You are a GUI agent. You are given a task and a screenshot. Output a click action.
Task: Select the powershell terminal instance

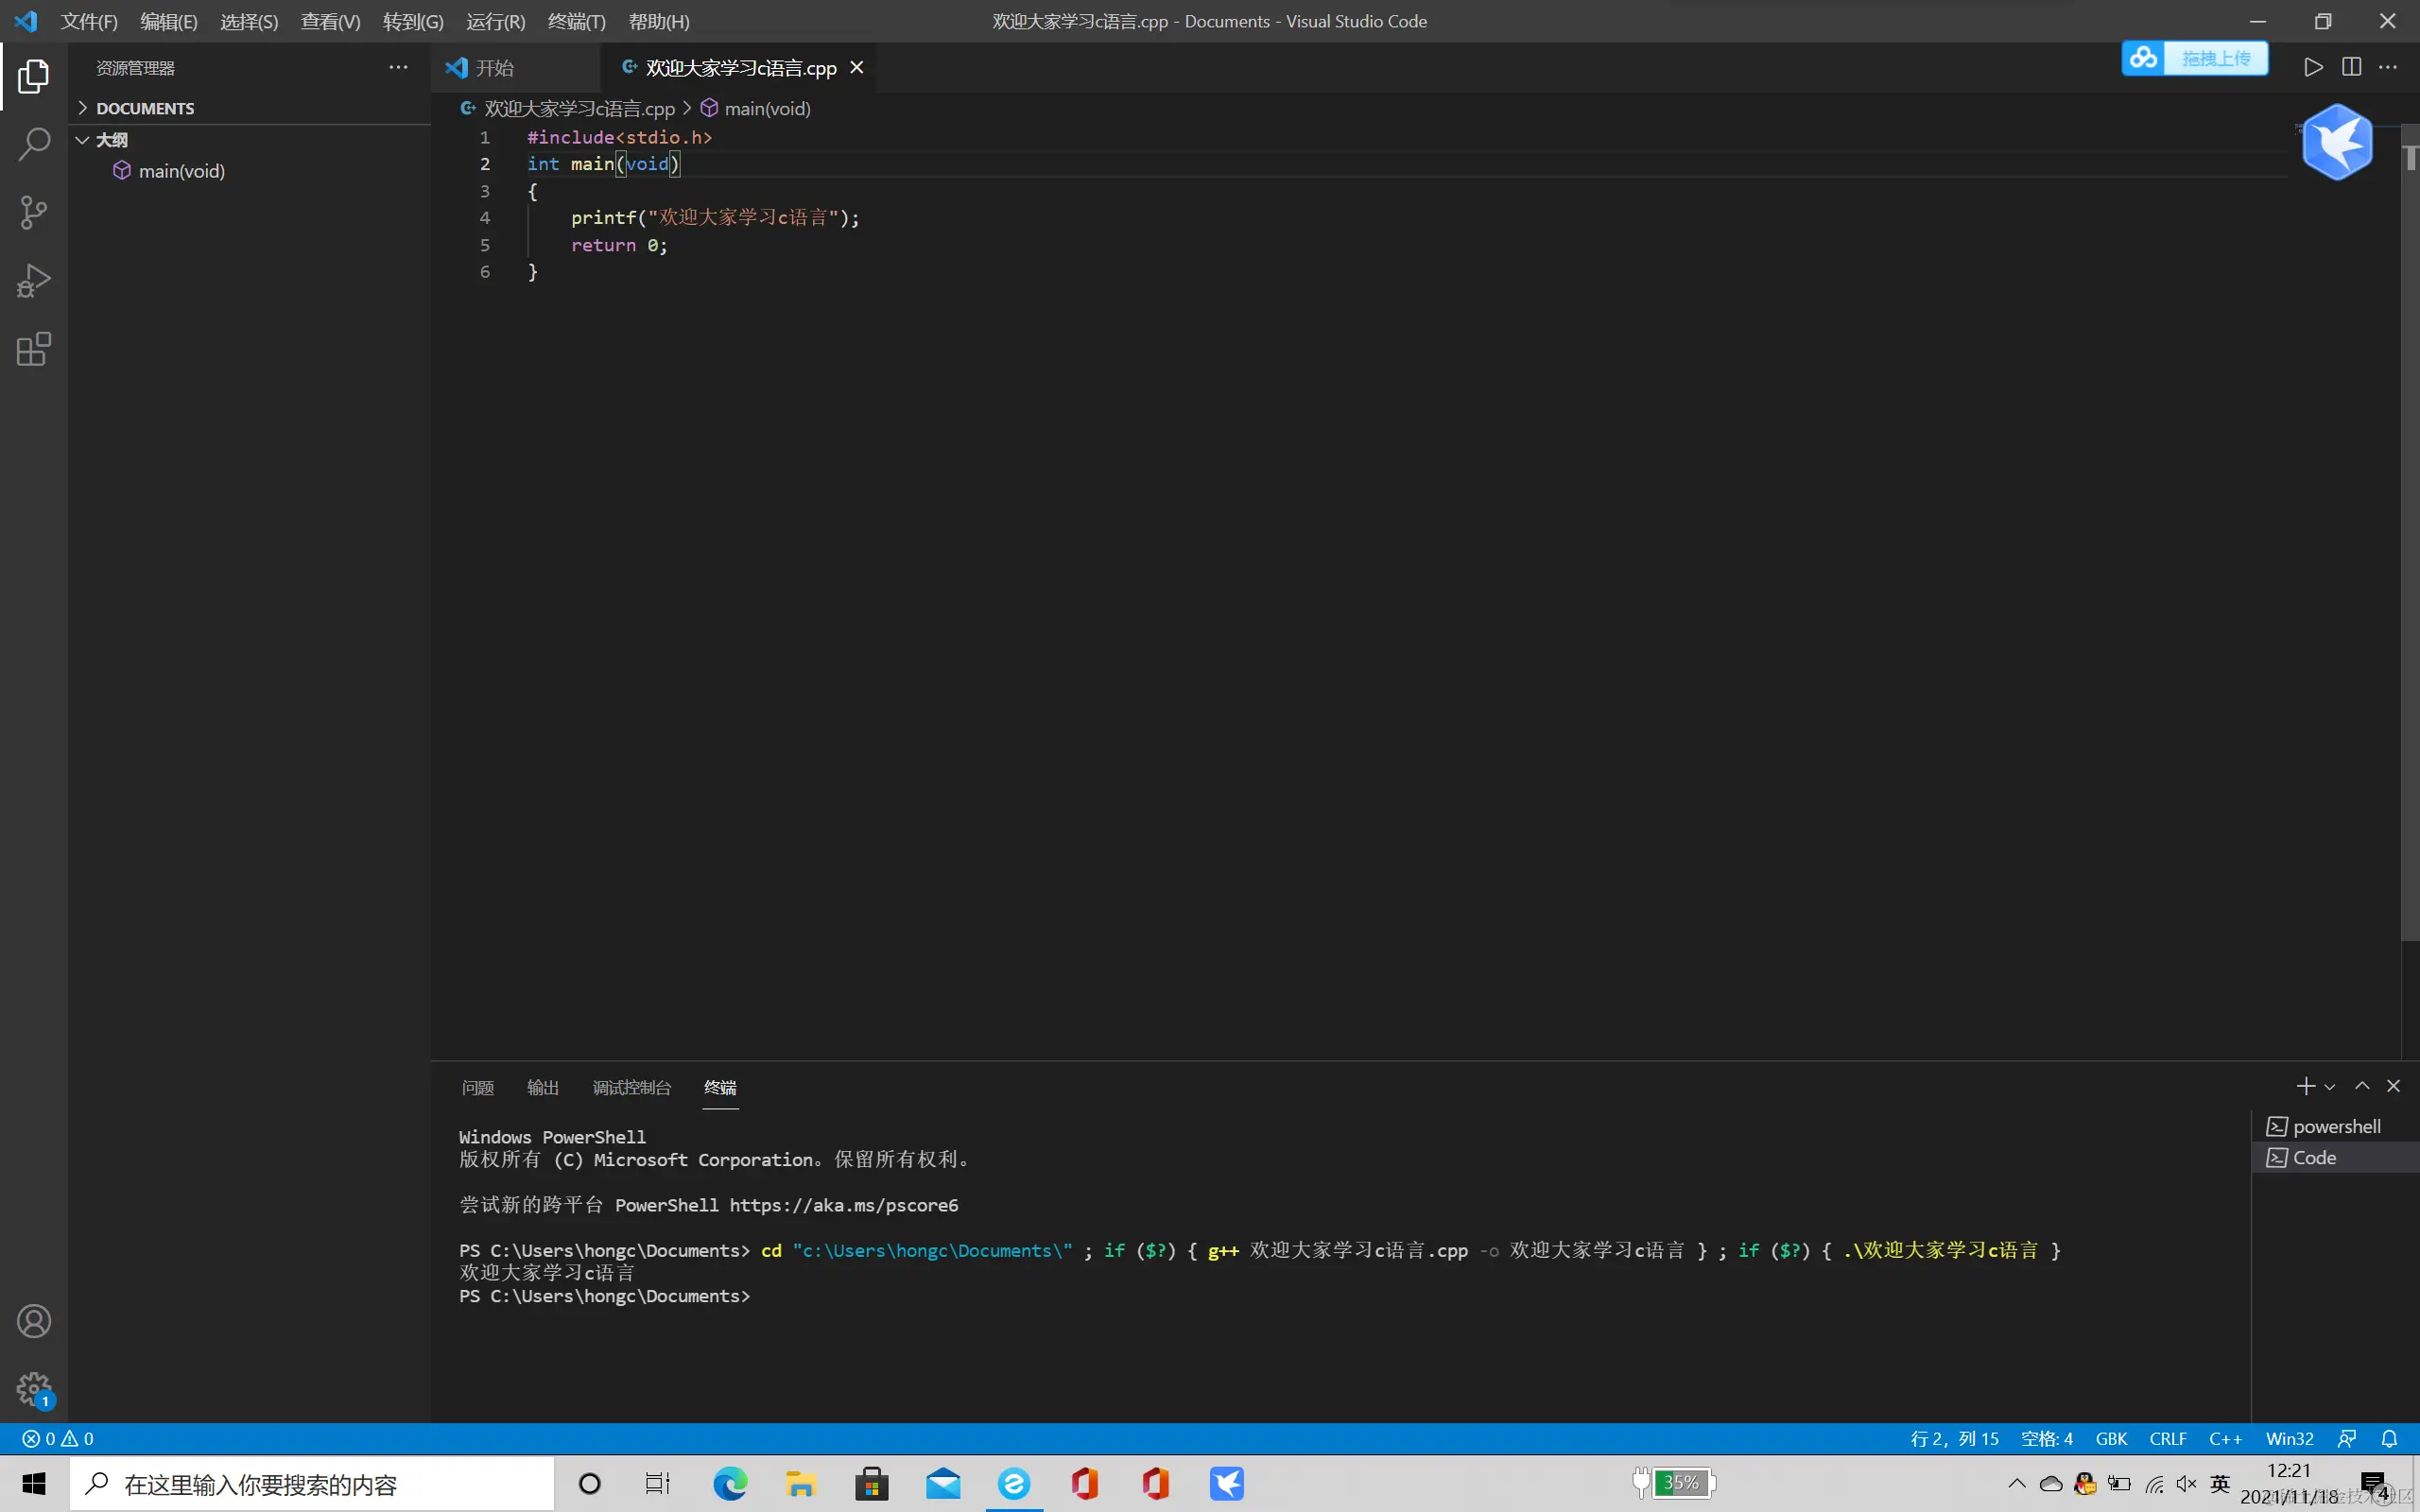[2335, 1126]
